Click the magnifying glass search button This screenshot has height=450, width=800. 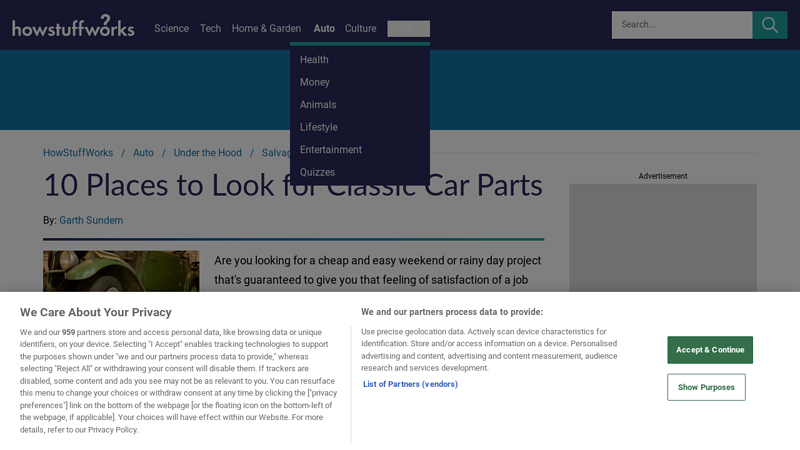pyautogui.click(x=769, y=25)
